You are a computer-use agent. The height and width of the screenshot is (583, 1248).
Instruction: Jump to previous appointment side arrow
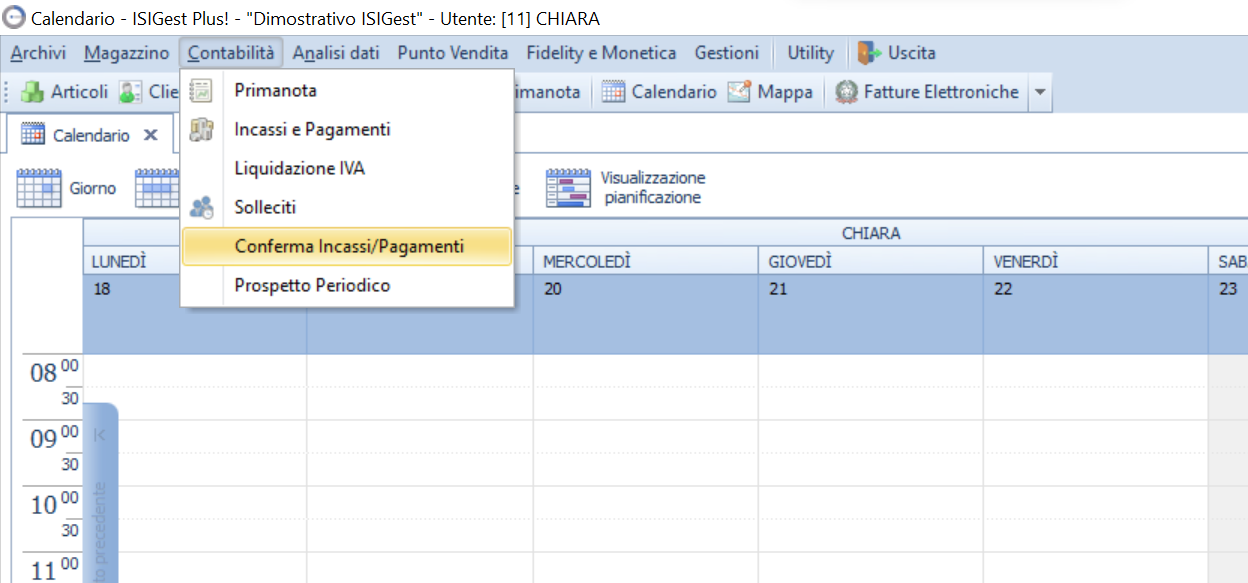pos(100,436)
